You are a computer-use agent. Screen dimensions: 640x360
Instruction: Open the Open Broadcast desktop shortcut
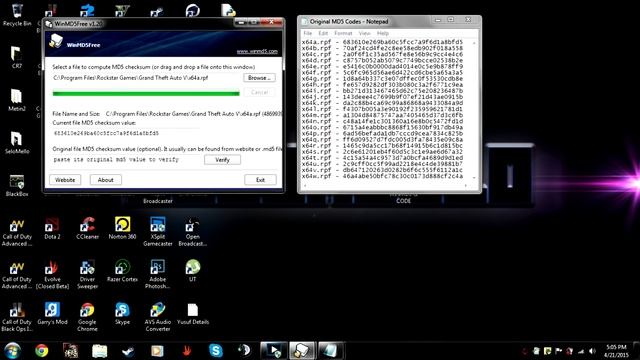pyautogui.click(x=193, y=231)
